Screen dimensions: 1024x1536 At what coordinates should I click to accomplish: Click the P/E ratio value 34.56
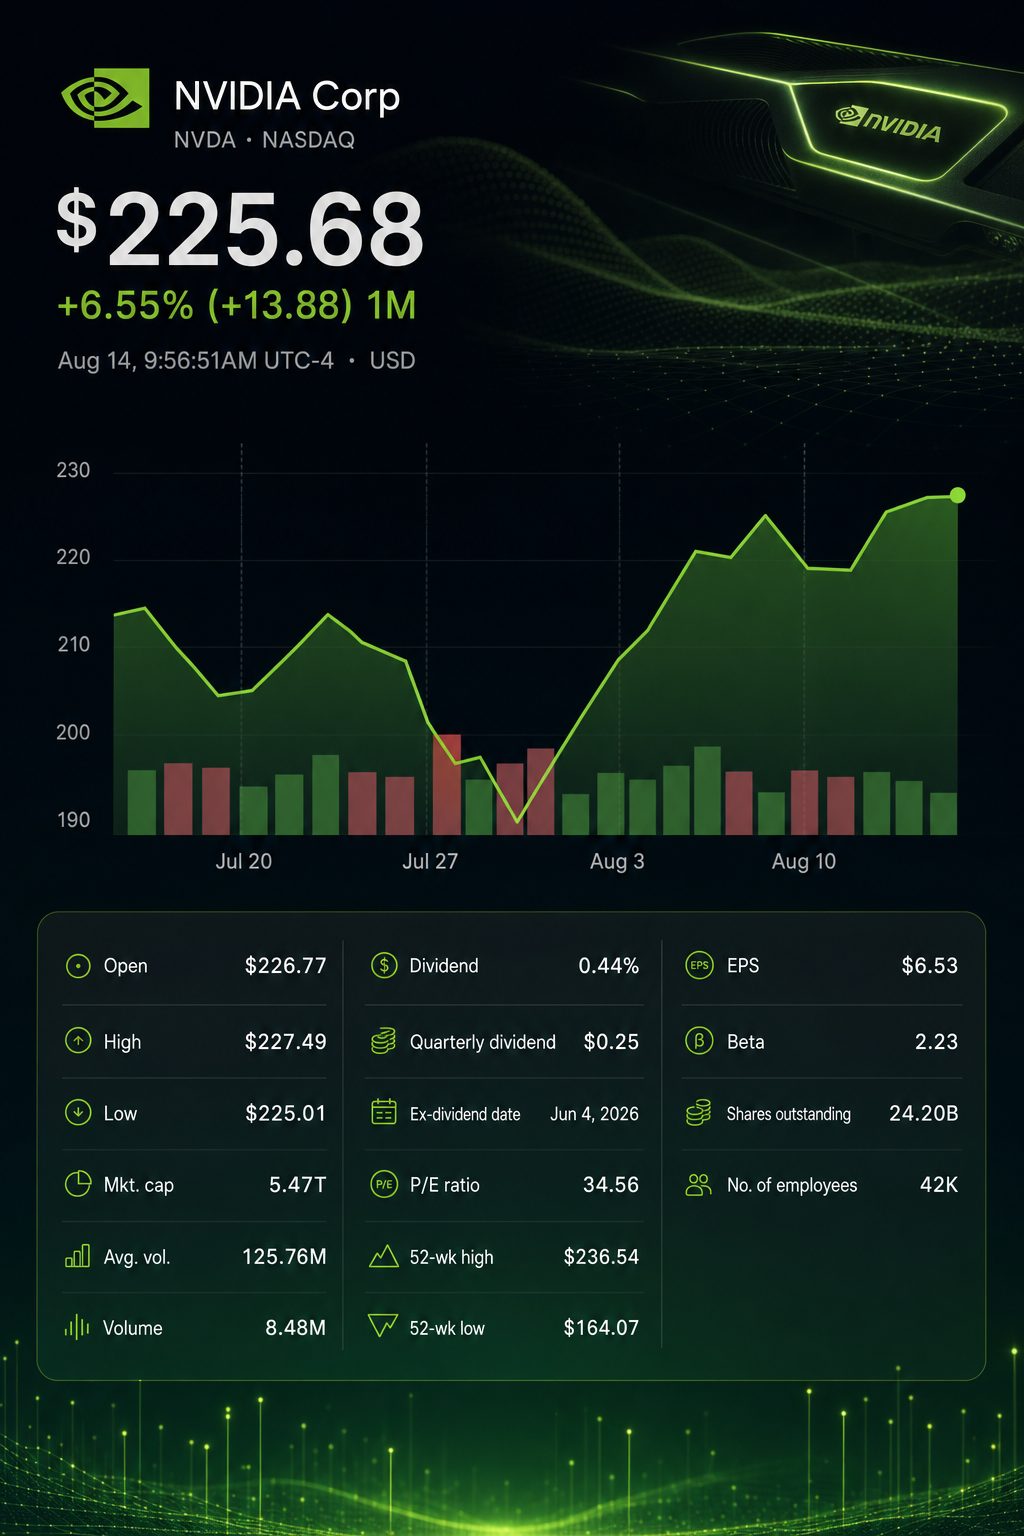point(611,1185)
